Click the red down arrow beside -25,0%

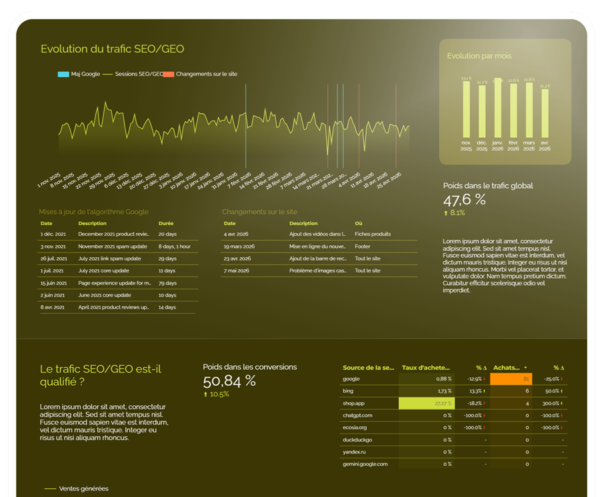click(561, 379)
